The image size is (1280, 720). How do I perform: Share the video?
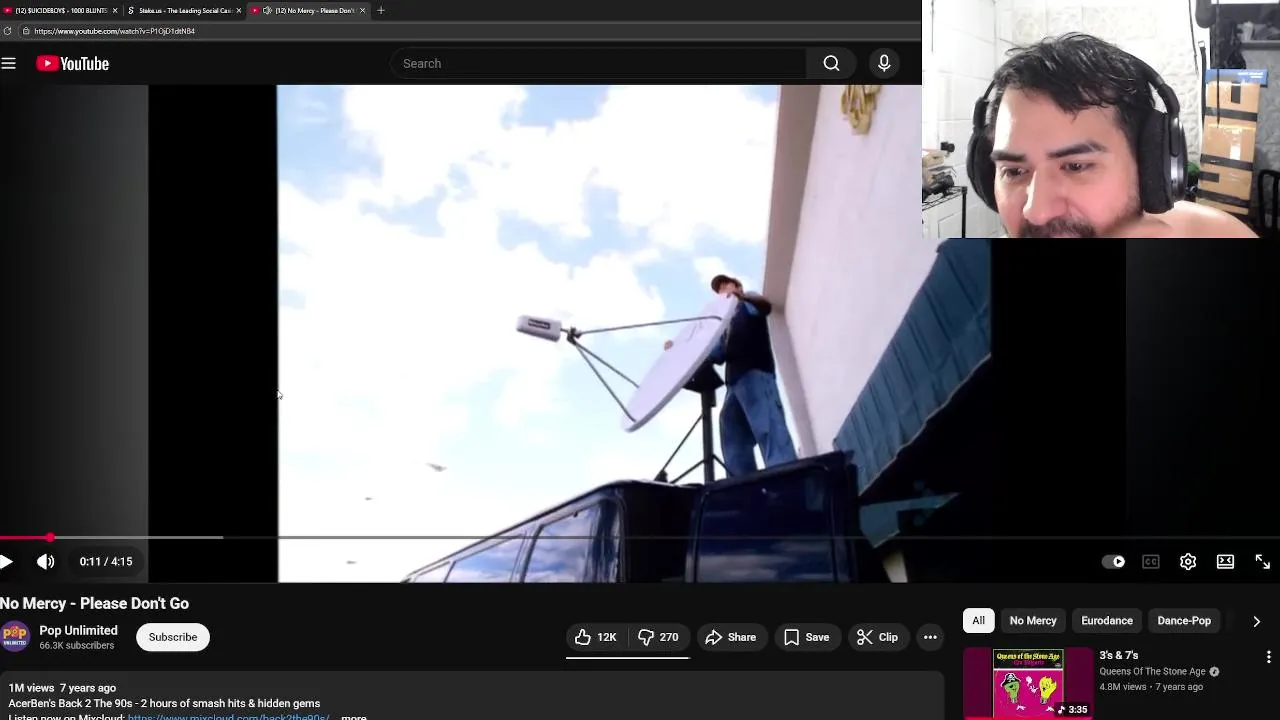point(730,637)
